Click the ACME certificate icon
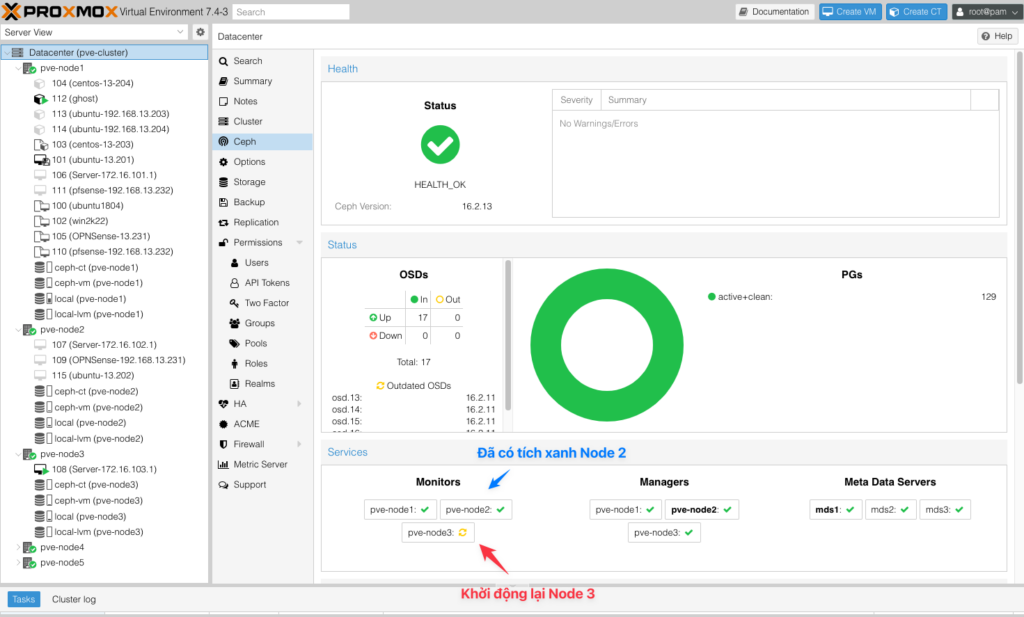The image size is (1024, 617). (223, 424)
